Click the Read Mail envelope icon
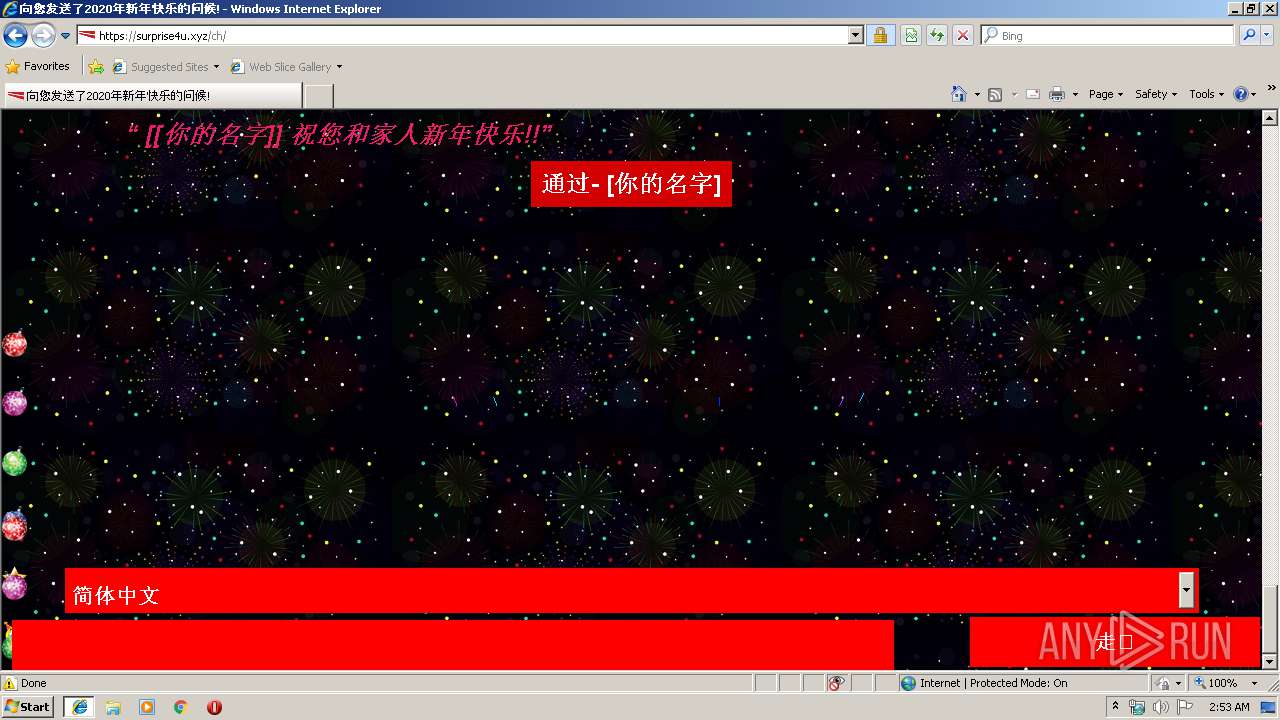 pos(1033,94)
